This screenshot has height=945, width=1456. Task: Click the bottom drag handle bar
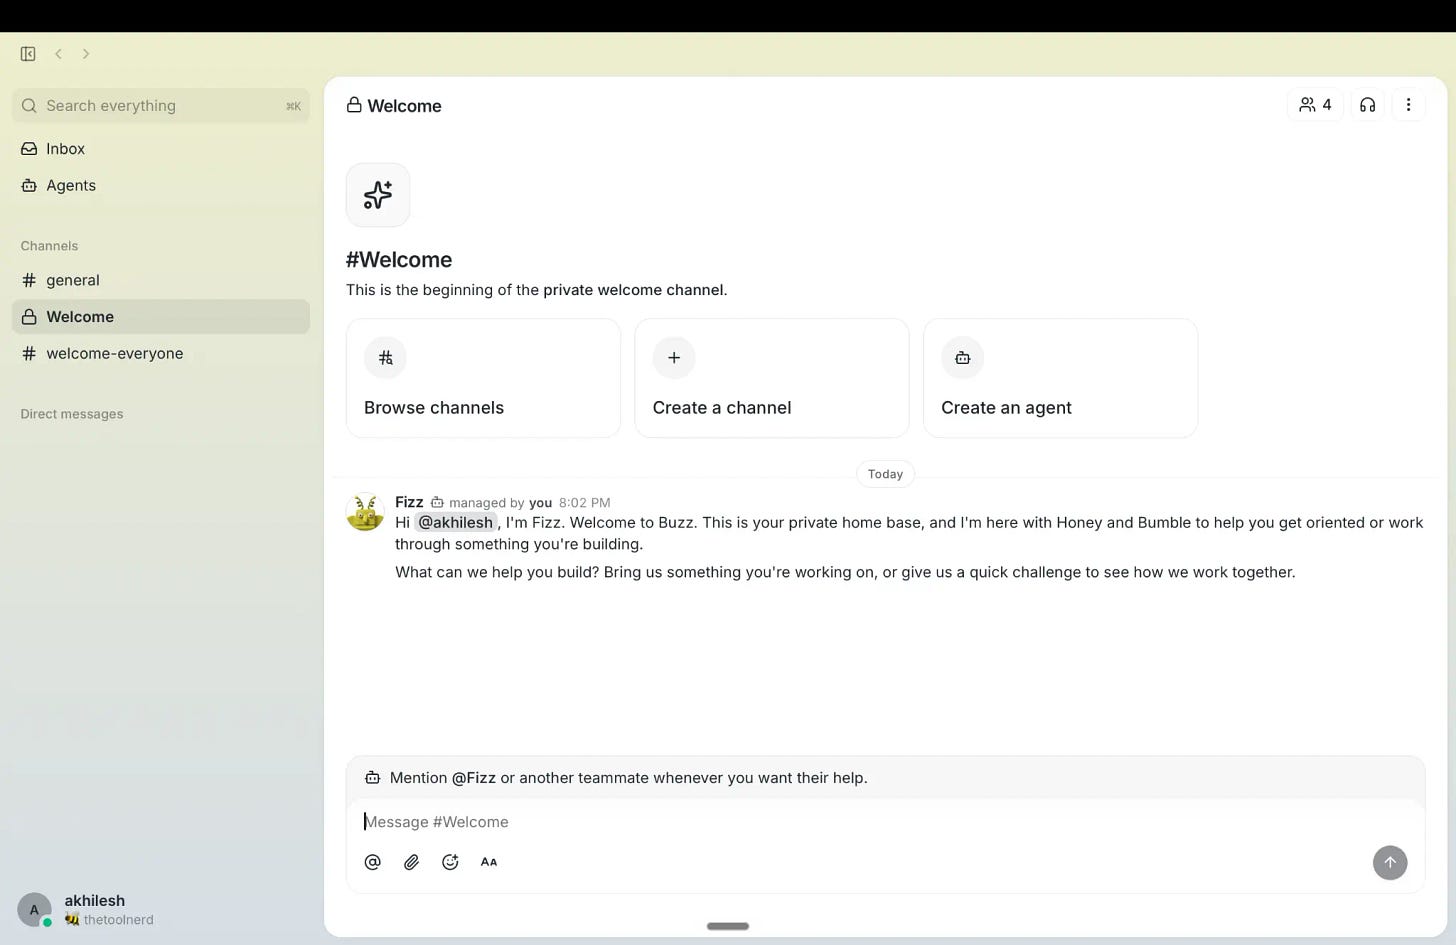728,926
